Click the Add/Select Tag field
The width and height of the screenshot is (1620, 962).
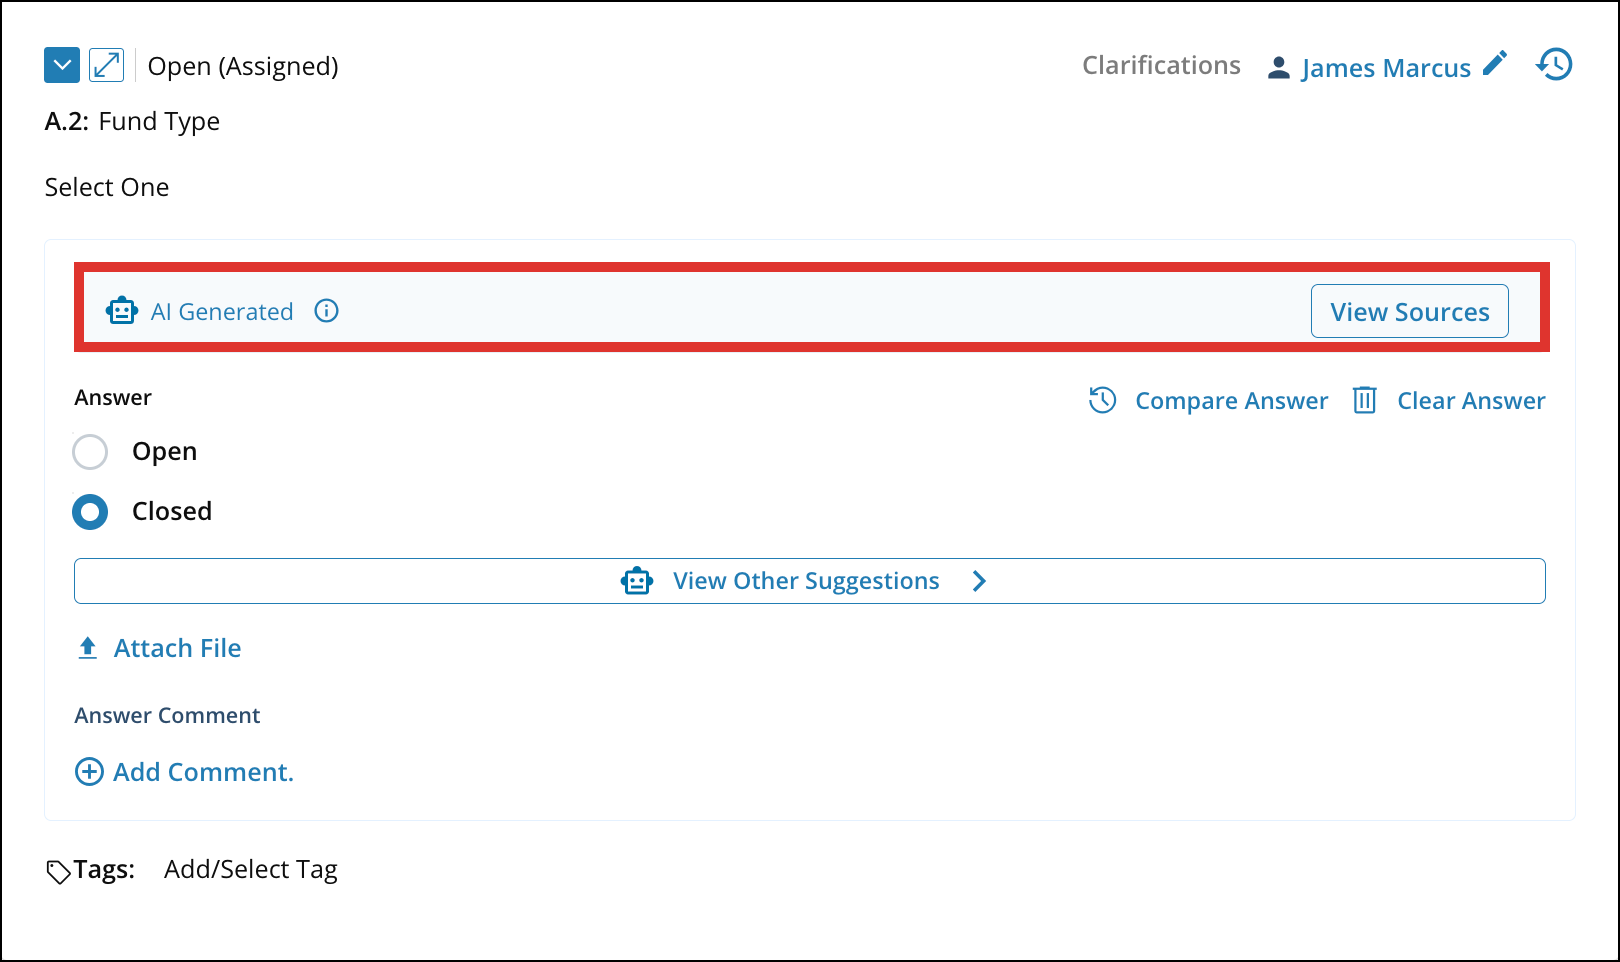tap(251, 869)
